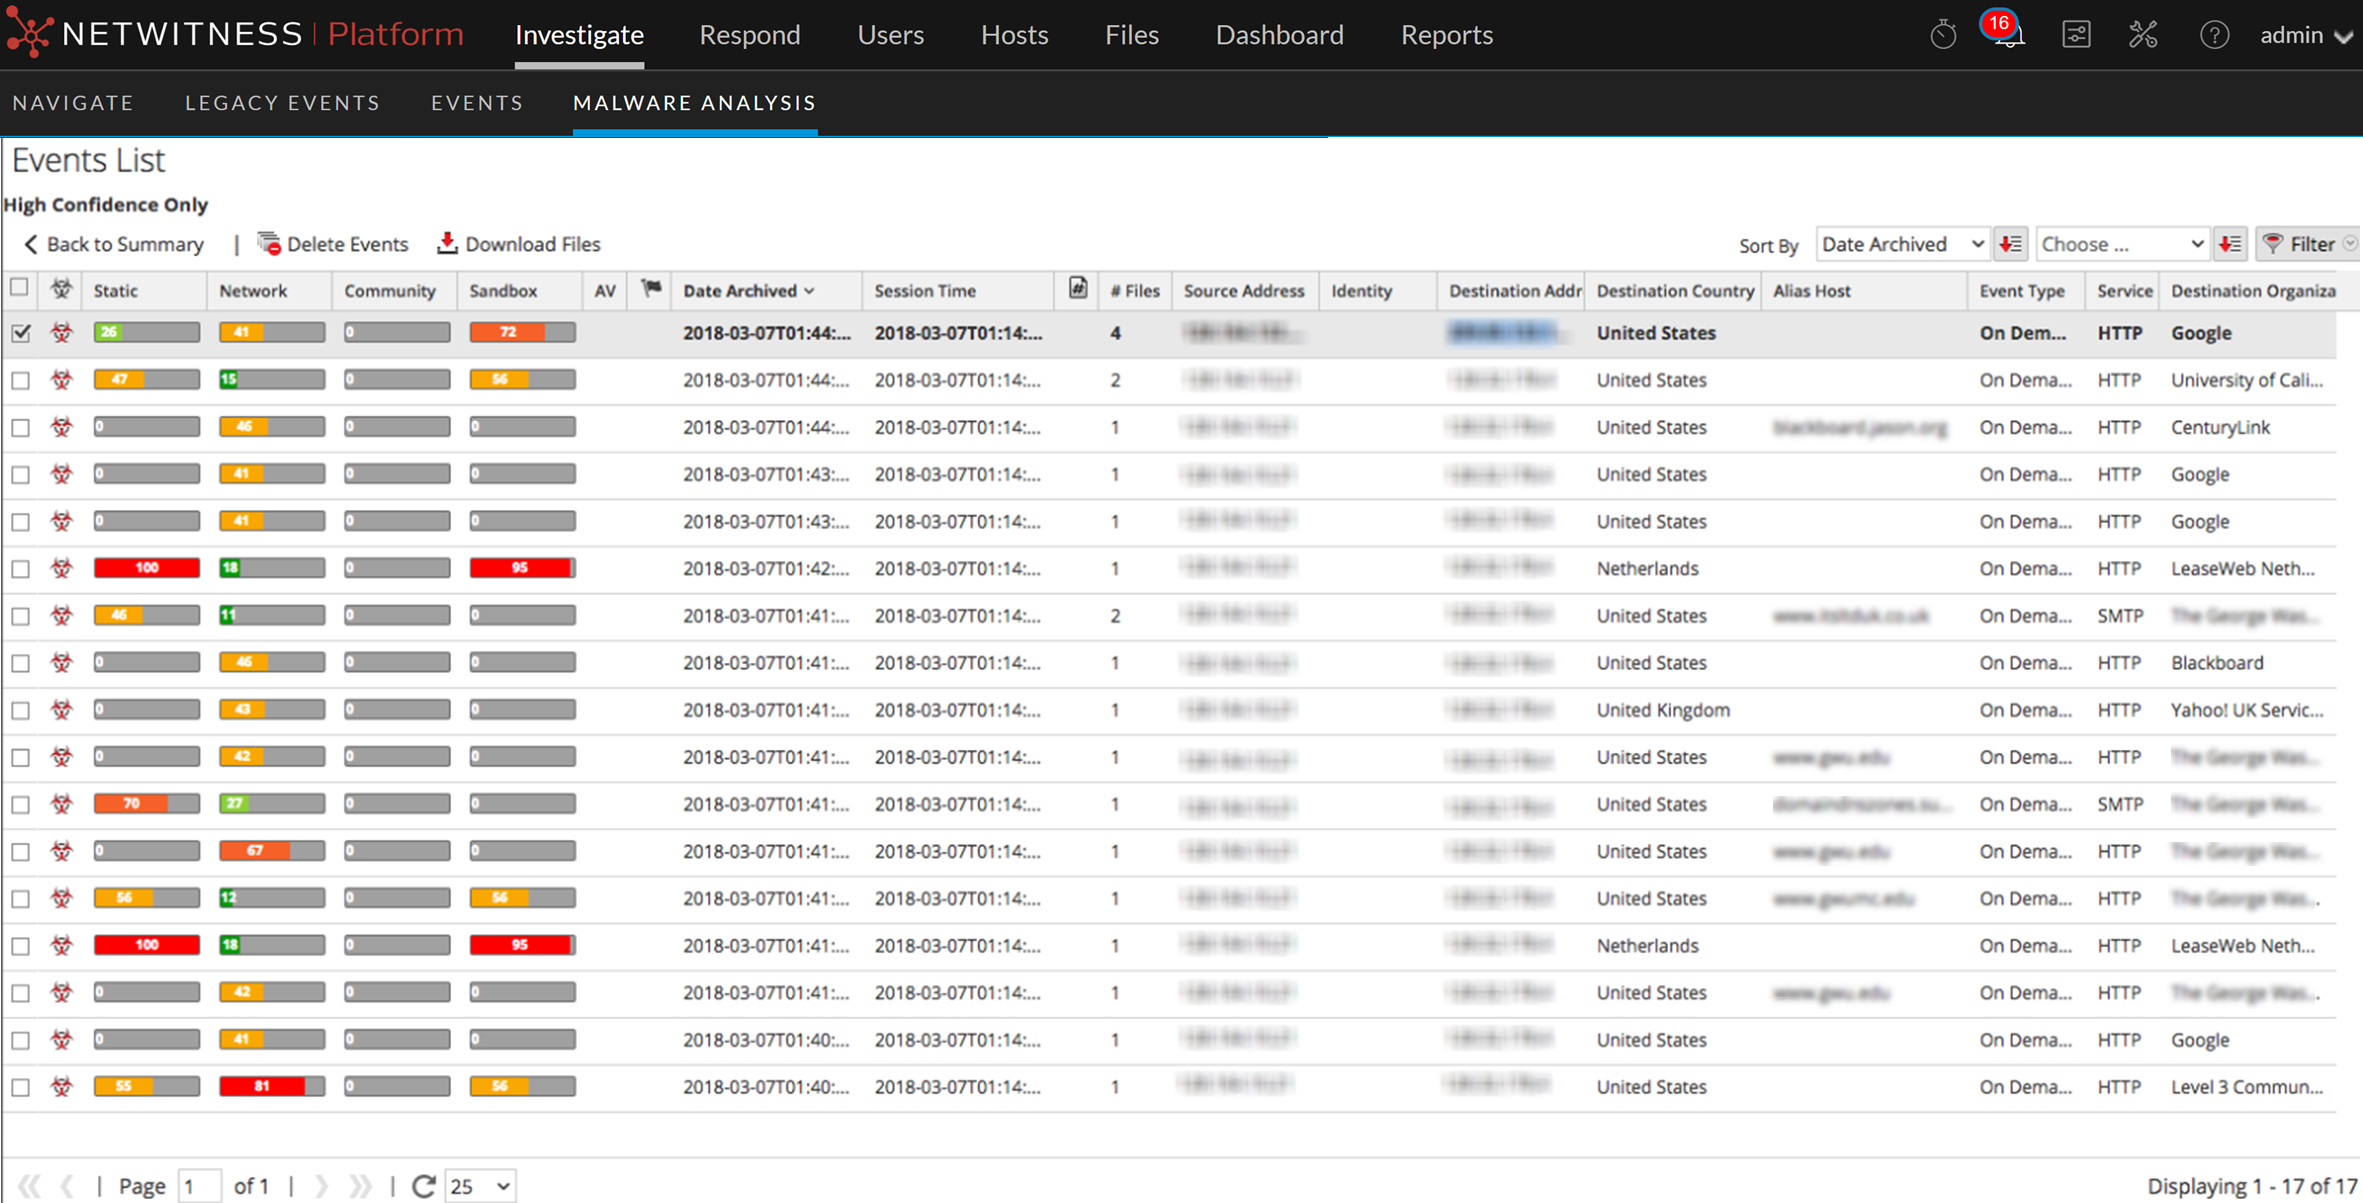The image size is (2363, 1203).
Task: Toggle sort direction next to Date Archived
Action: click(x=2010, y=244)
